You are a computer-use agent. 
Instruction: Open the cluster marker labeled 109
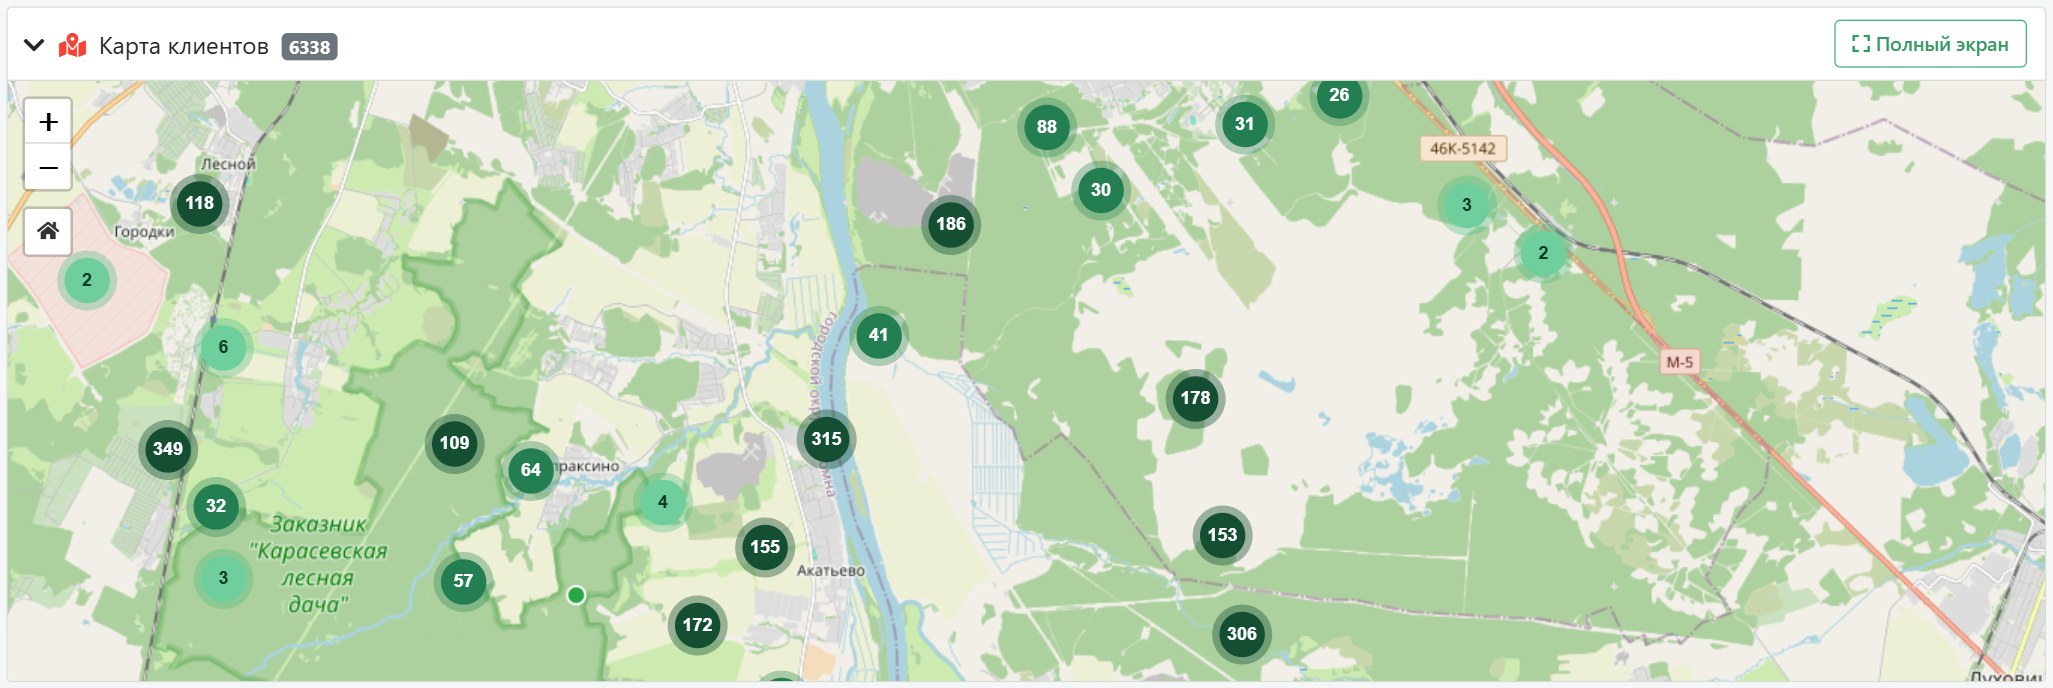point(454,443)
